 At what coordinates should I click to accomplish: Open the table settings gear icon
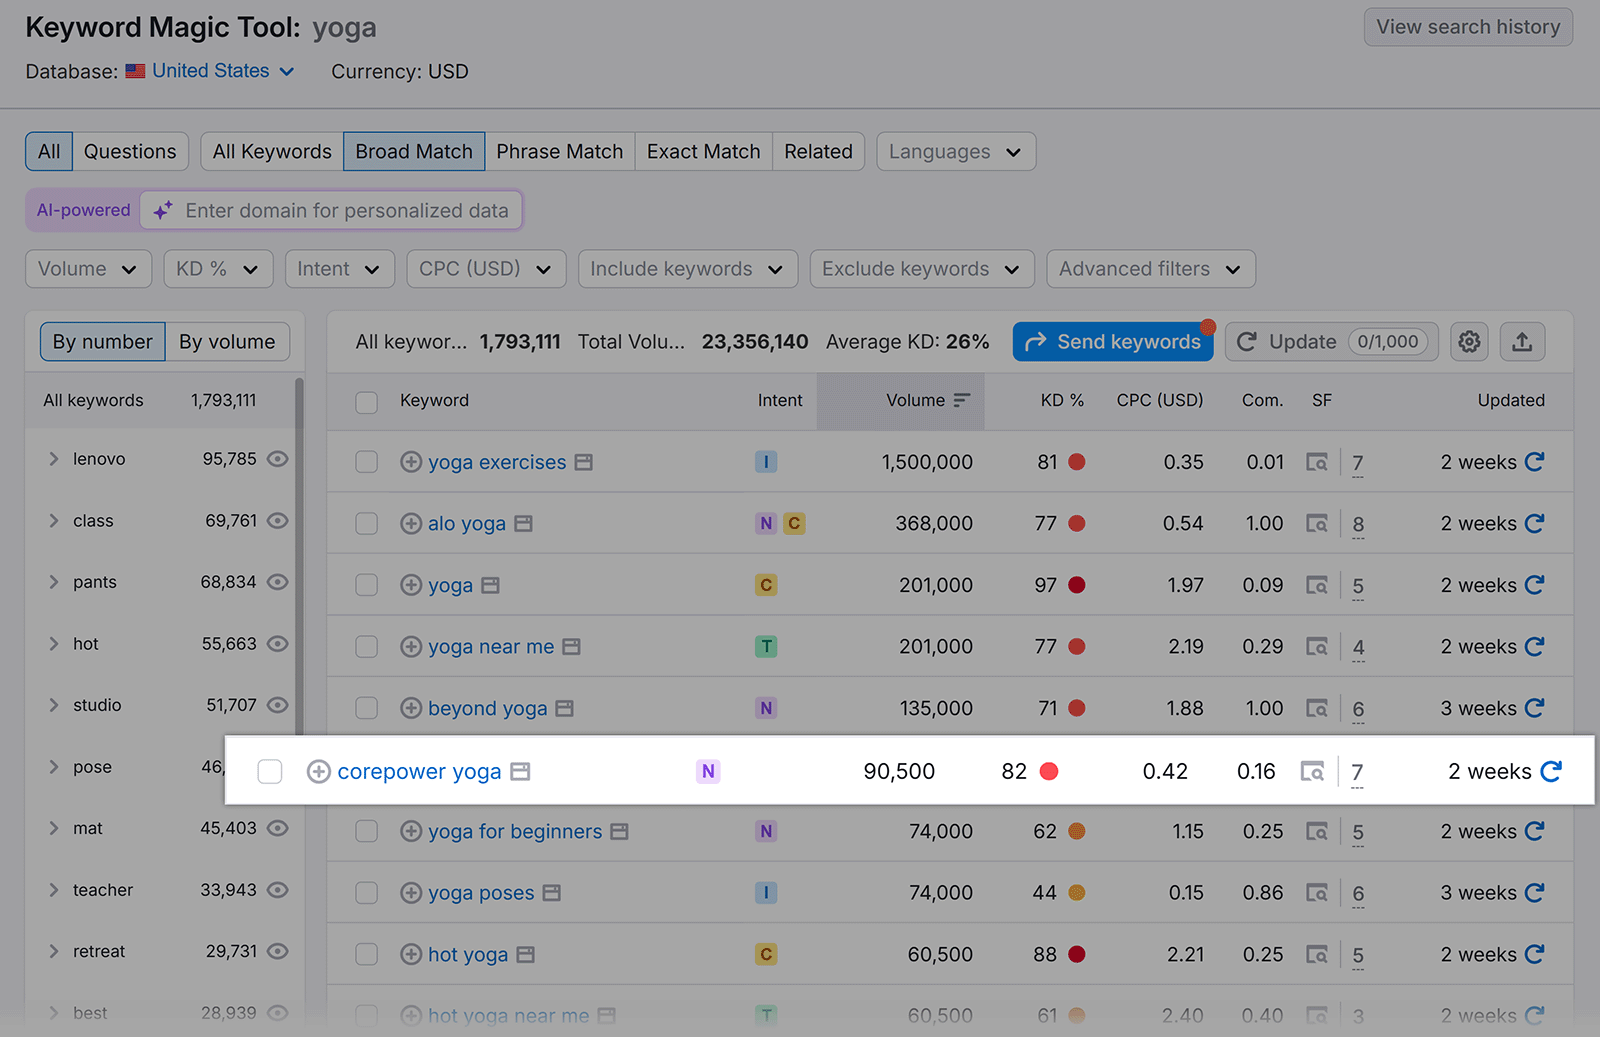coord(1468,341)
